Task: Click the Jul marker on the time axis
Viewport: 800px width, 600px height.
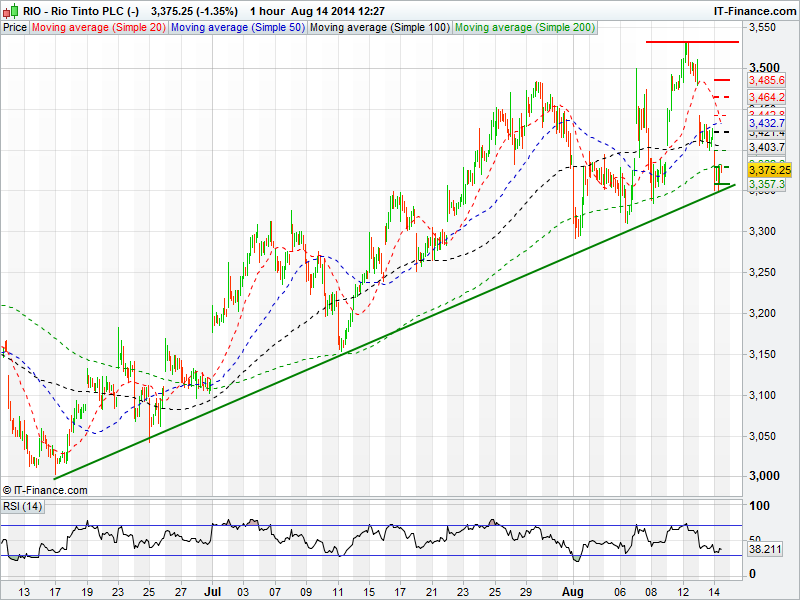Action: coord(210,592)
